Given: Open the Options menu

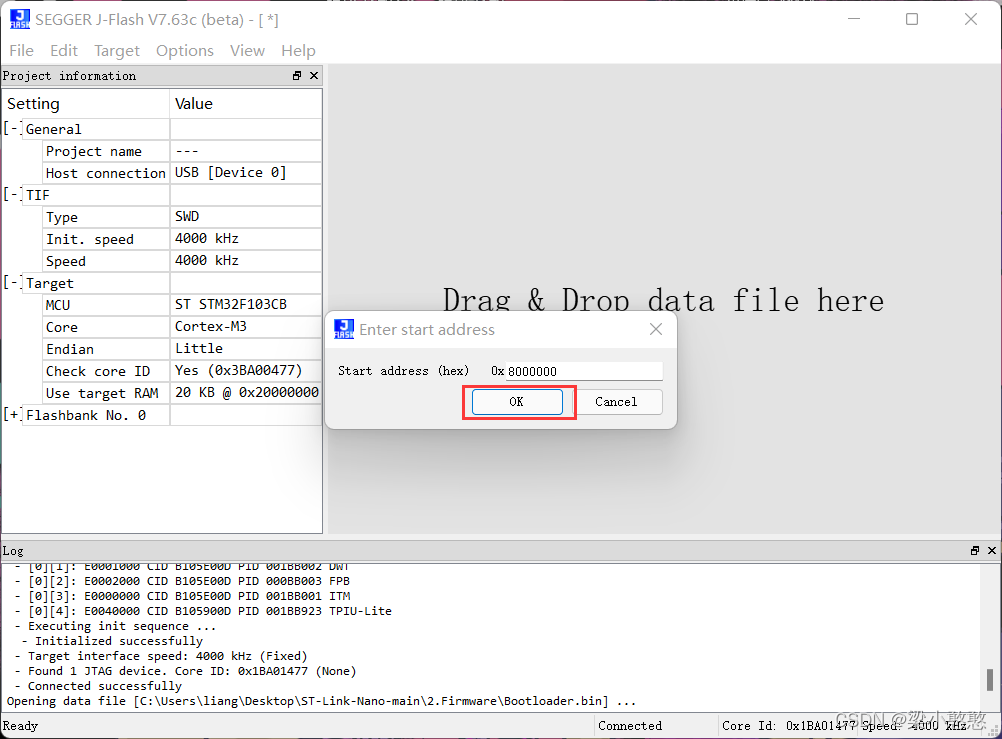Looking at the screenshot, I should coord(185,51).
